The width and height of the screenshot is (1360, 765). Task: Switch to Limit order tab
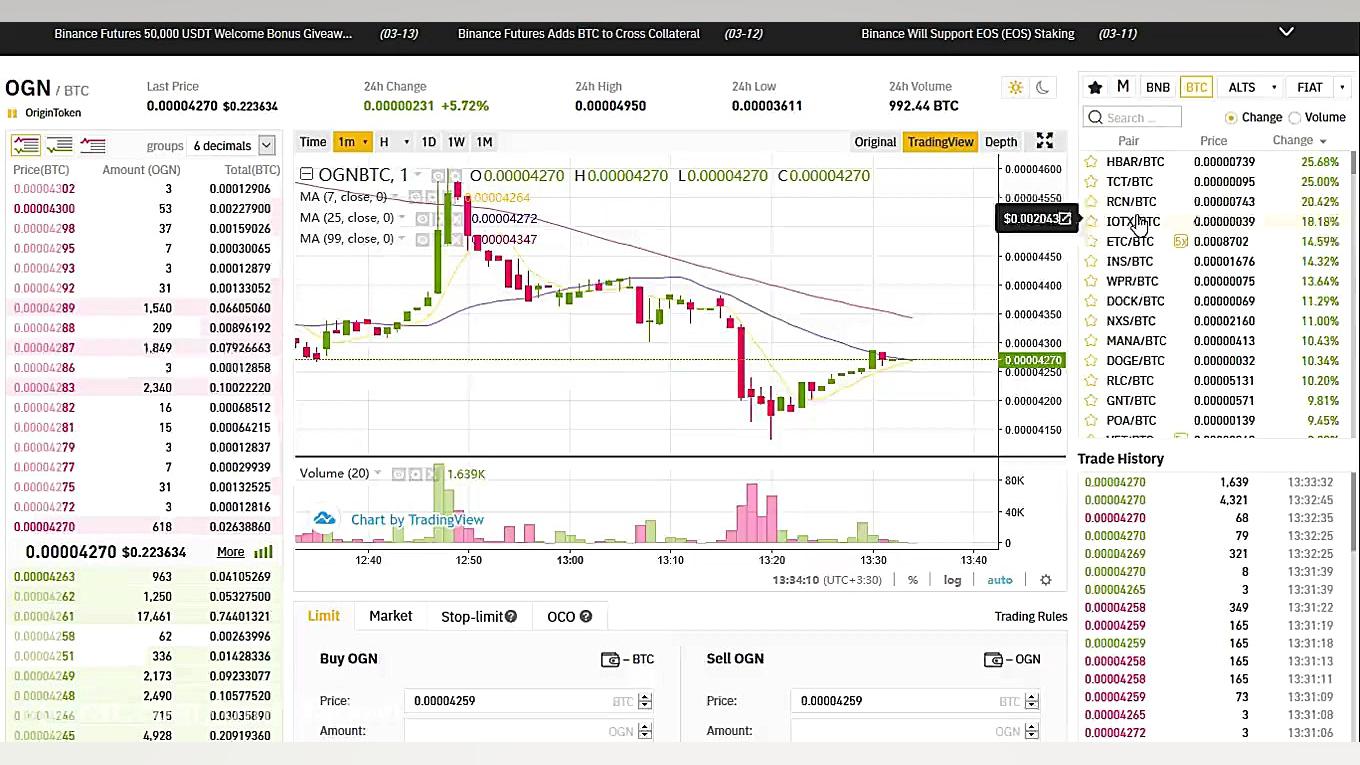(323, 616)
